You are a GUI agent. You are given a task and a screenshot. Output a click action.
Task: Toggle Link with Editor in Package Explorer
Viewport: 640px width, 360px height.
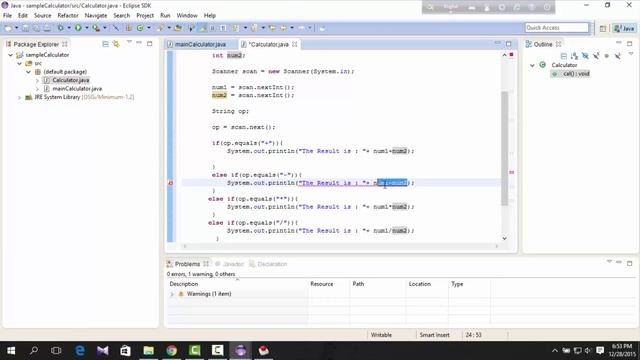[x=116, y=44]
